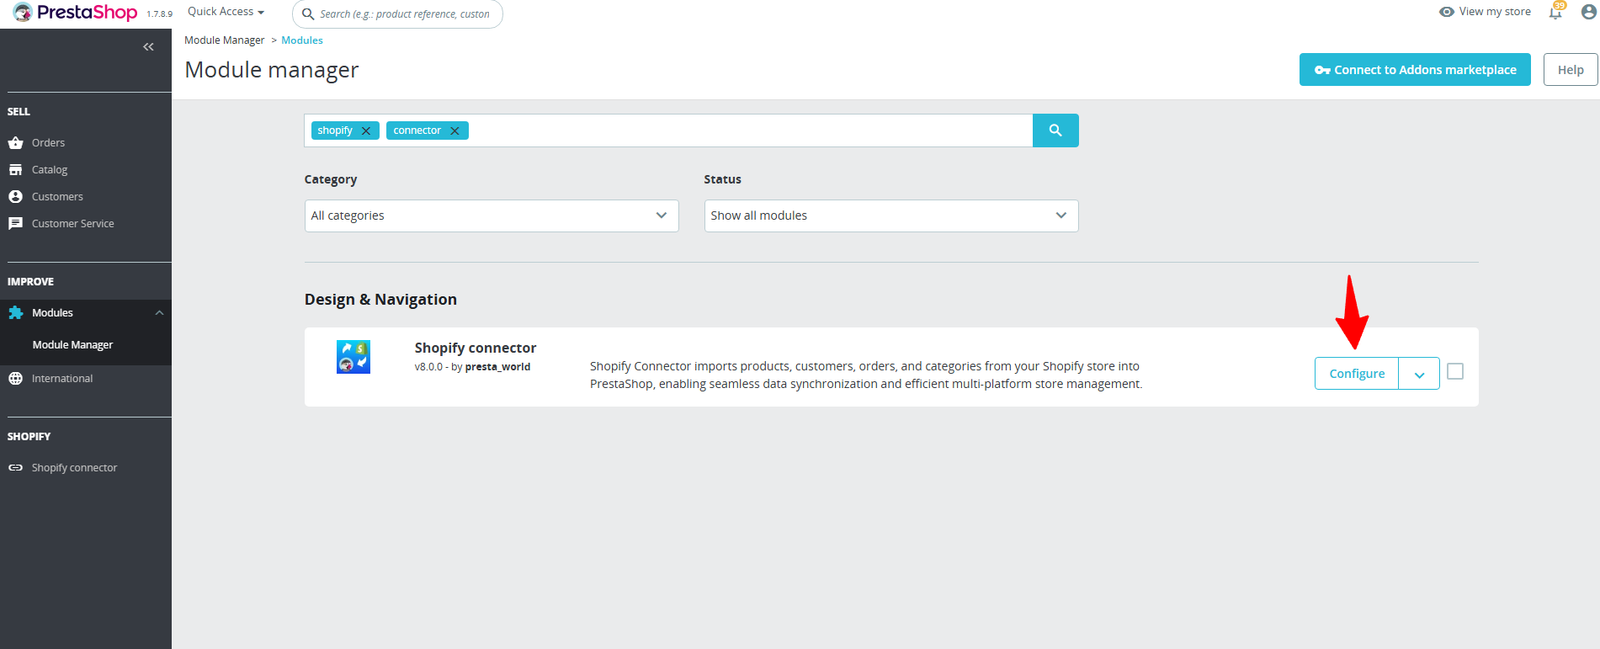This screenshot has width=1600, height=649.
Task: Click the PrestaShop logo
Action: [75, 12]
